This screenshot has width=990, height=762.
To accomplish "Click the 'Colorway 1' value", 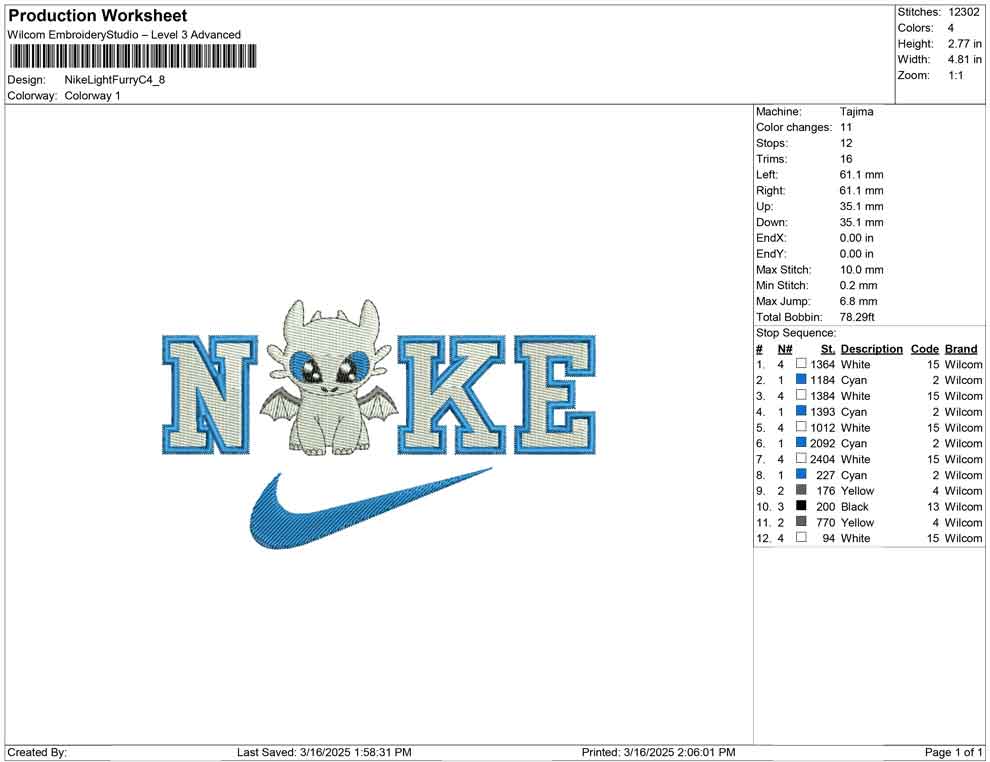I will click(x=92, y=96).
